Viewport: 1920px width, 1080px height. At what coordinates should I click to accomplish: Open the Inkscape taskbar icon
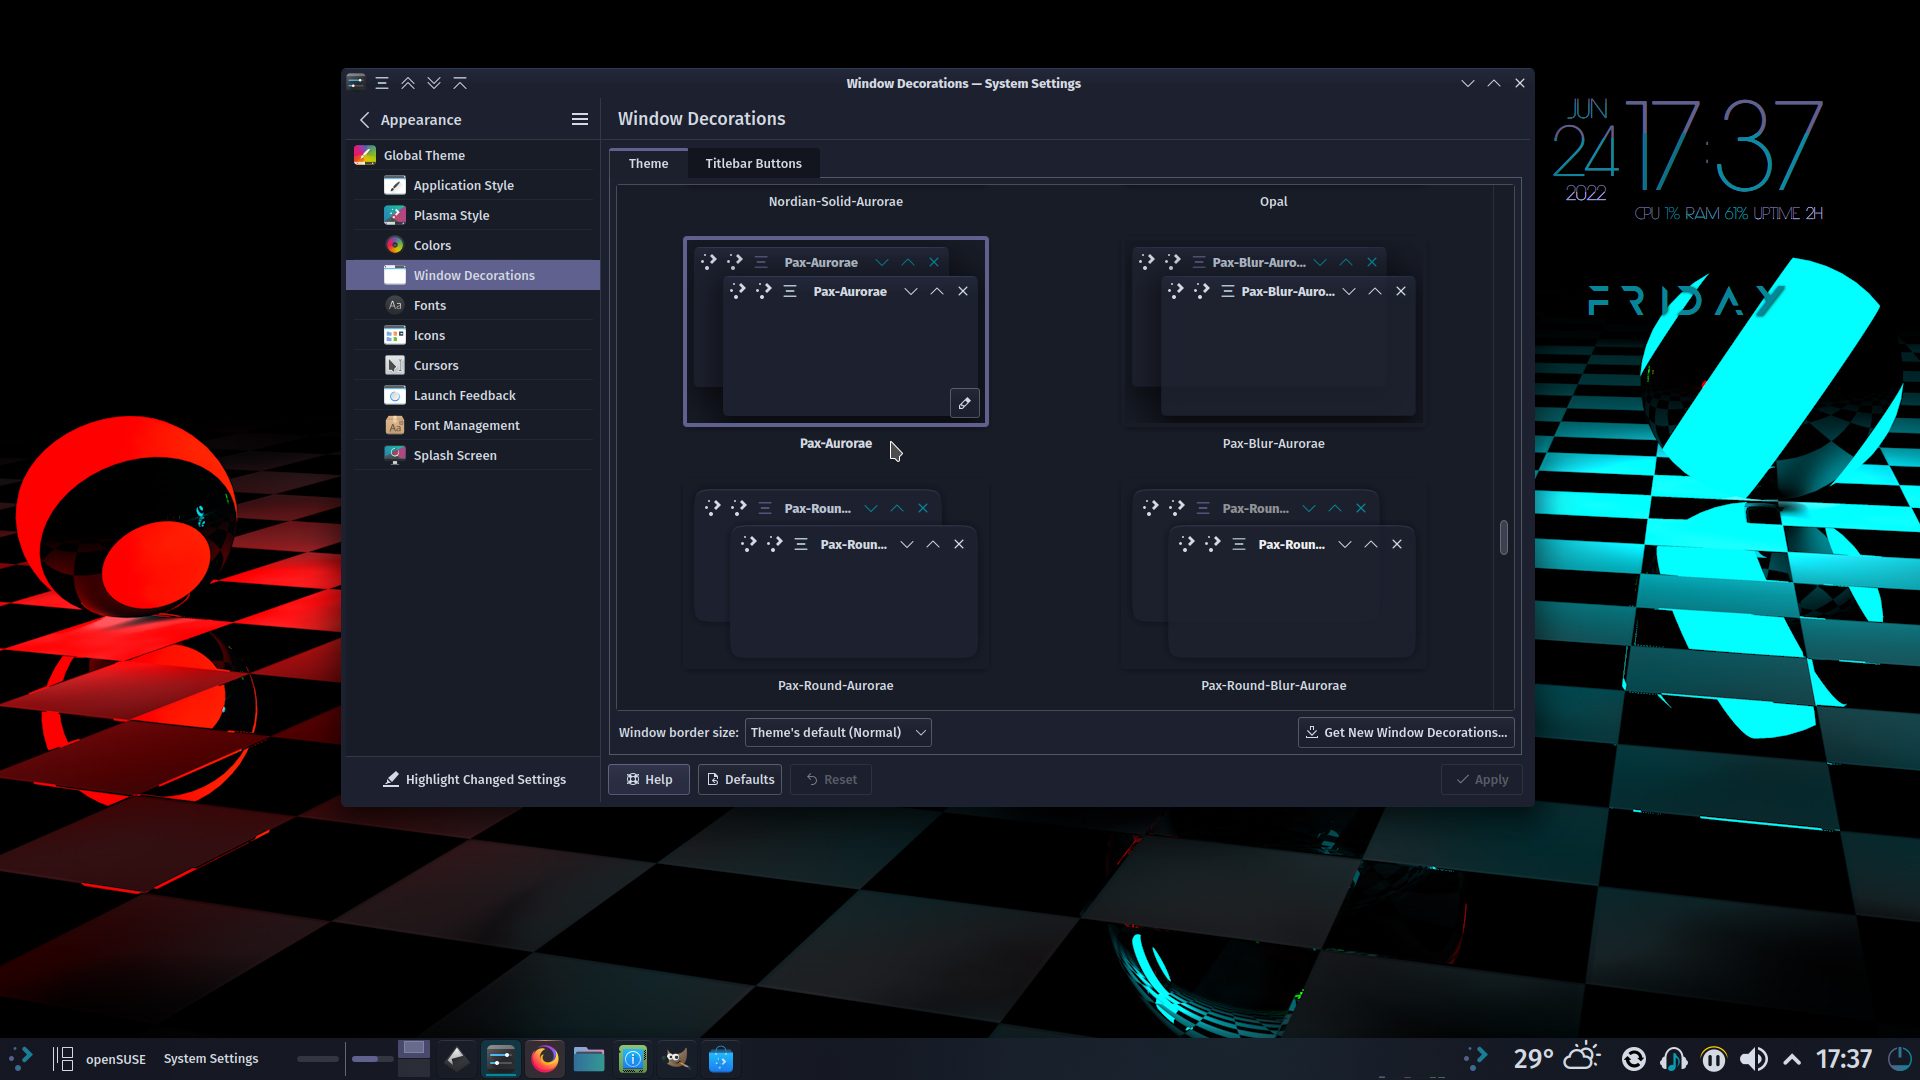point(457,1058)
